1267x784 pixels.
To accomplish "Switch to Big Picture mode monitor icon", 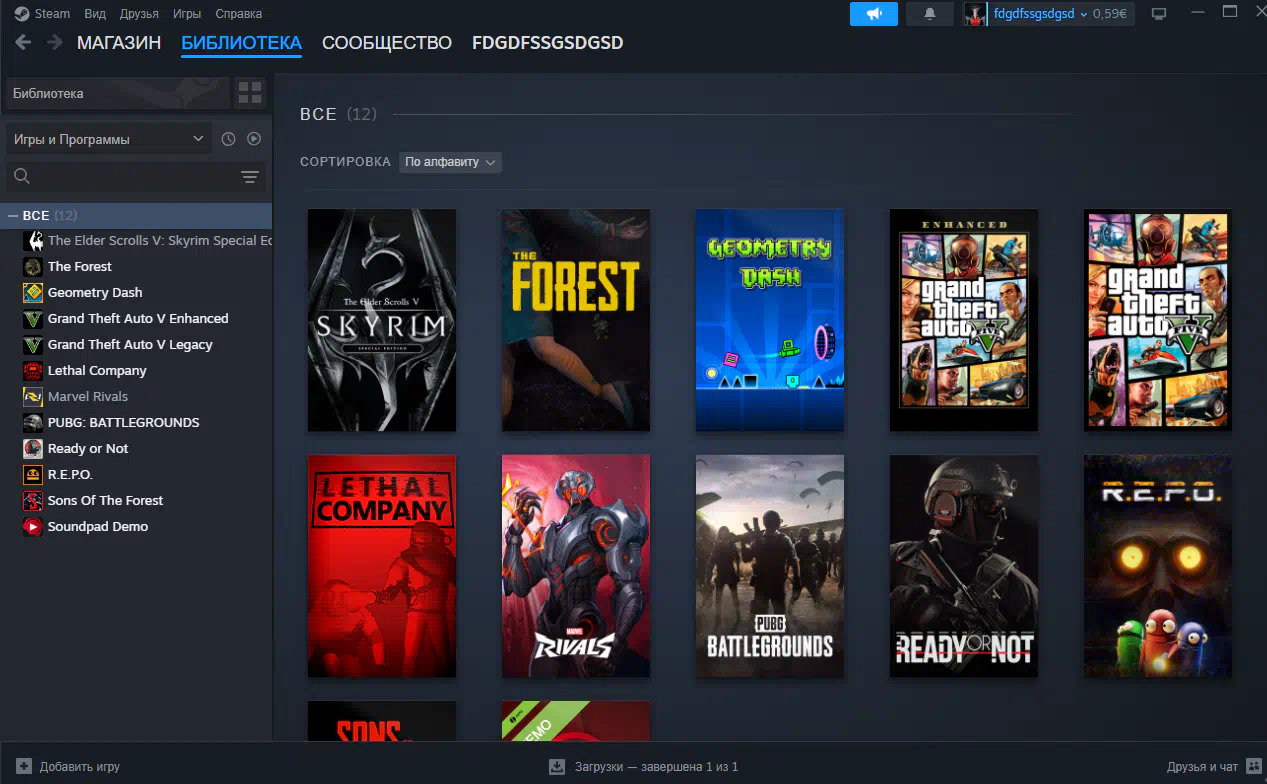I will (x=1159, y=14).
